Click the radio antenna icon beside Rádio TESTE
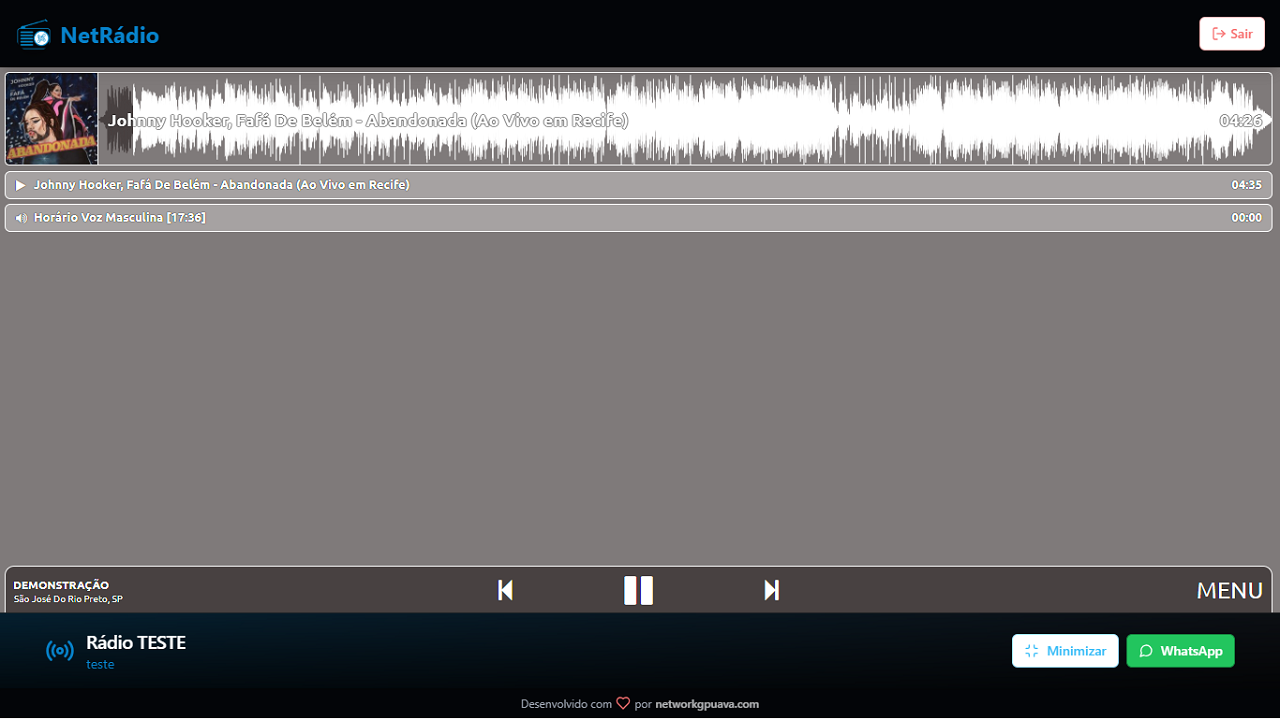 59,650
